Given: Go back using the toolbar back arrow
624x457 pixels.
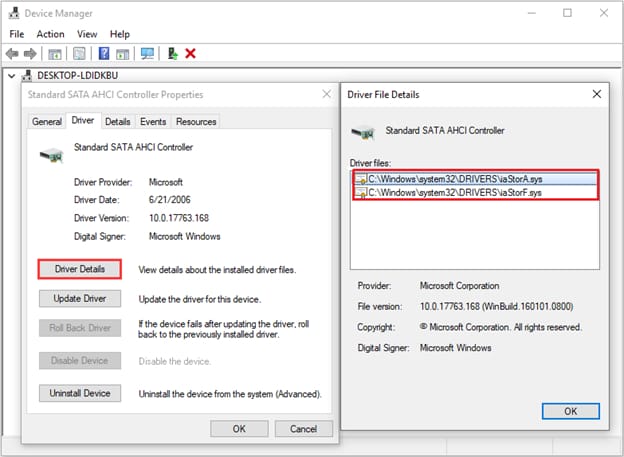Looking at the screenshot, I should click(12, 53).
